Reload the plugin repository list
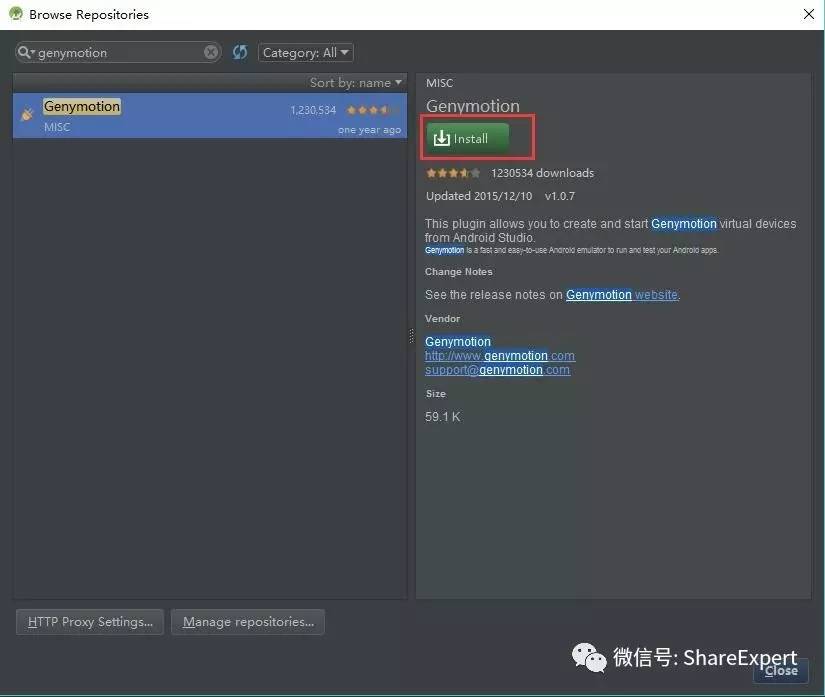 240,52
